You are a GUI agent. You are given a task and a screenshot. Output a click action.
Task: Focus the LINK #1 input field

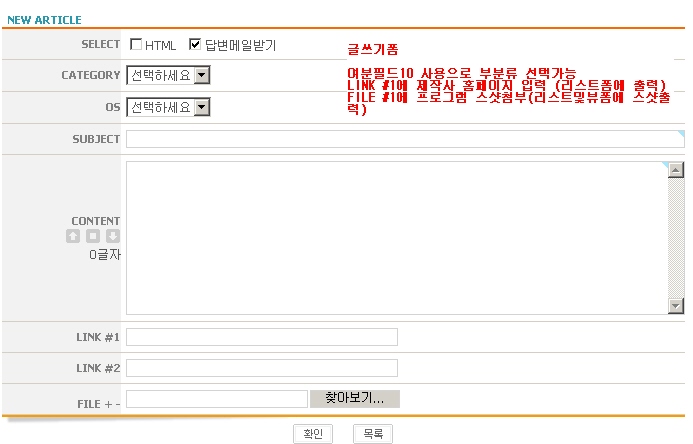[262, 337]
